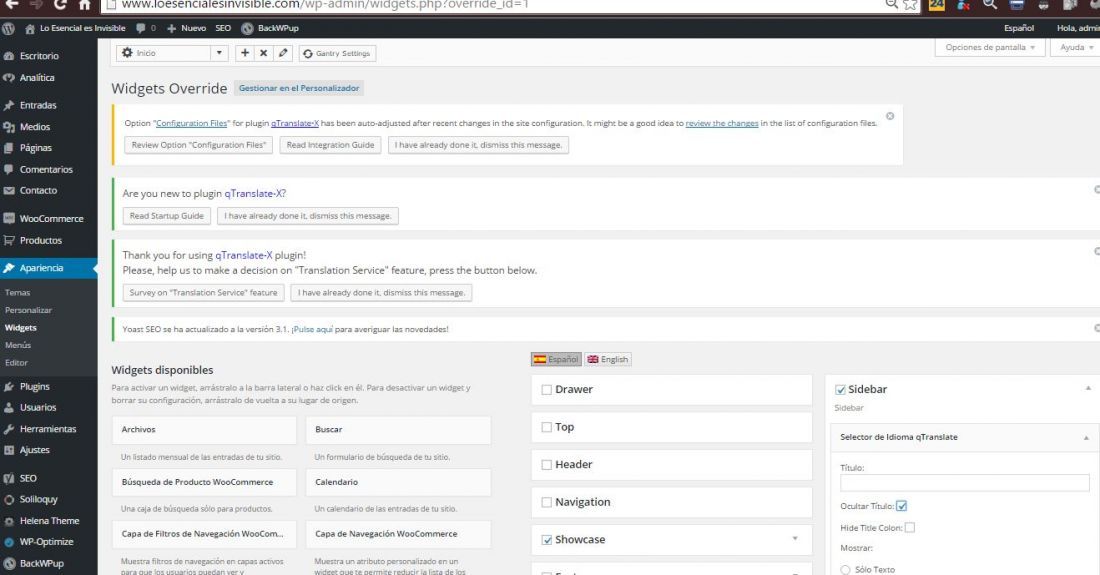Expand the Ayuda help dropdown
1100x575 pixels.
pos(1076,48)
